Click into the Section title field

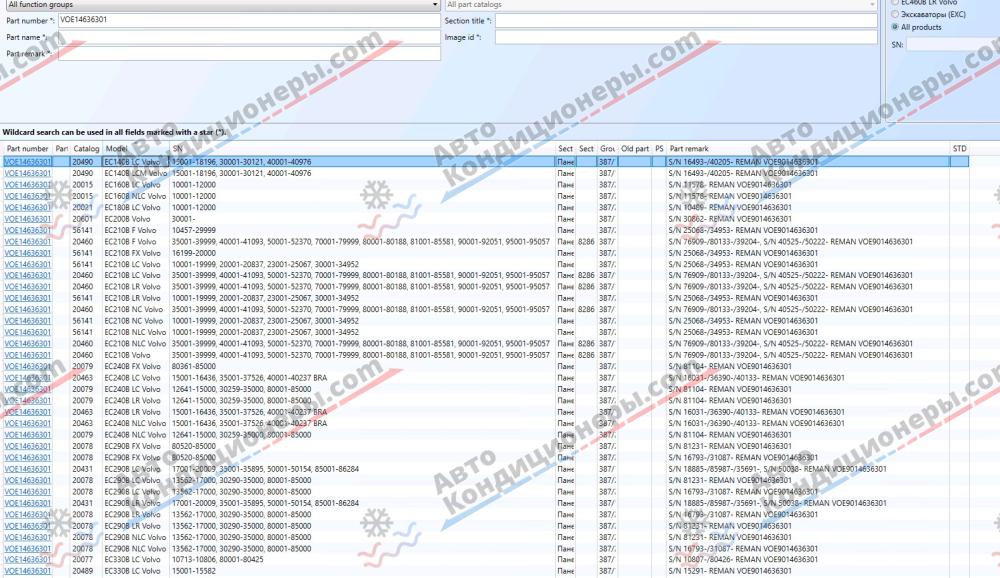coord(686,20)
